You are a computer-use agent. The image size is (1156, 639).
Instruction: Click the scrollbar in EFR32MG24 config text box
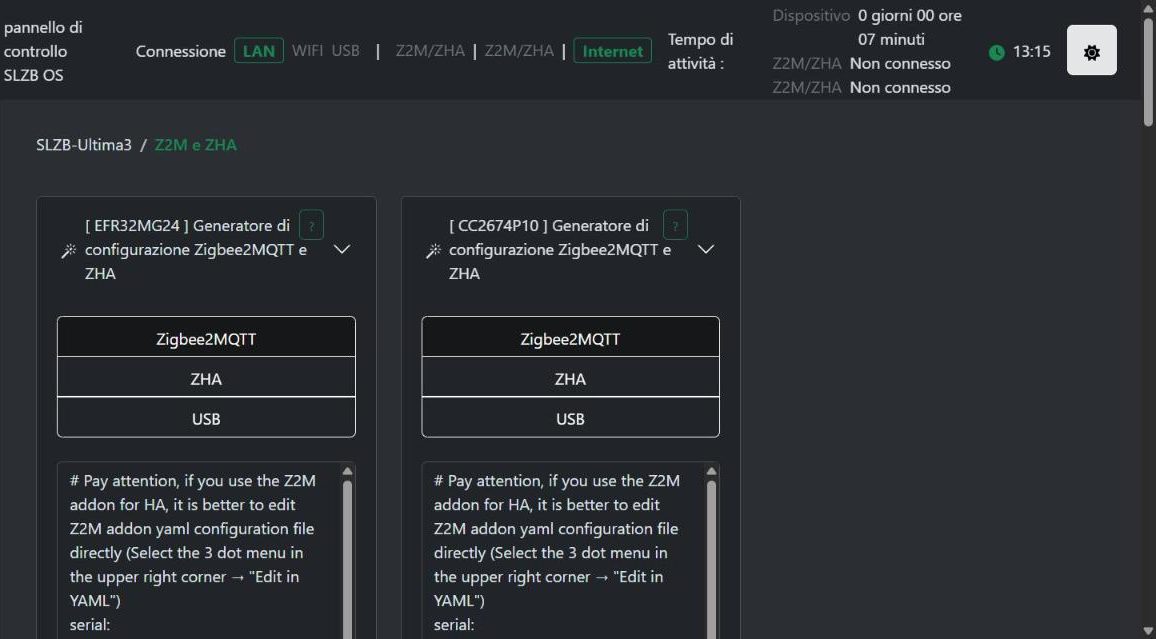[347, 560]
